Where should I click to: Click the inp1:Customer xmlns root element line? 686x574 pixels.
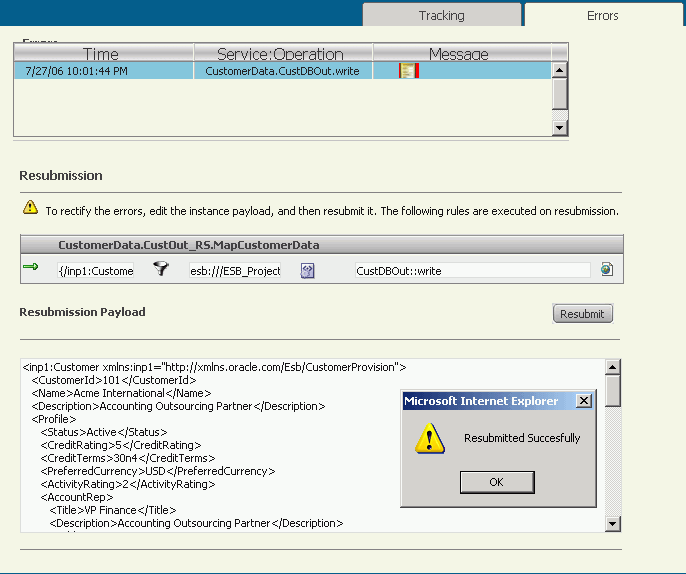214,367
